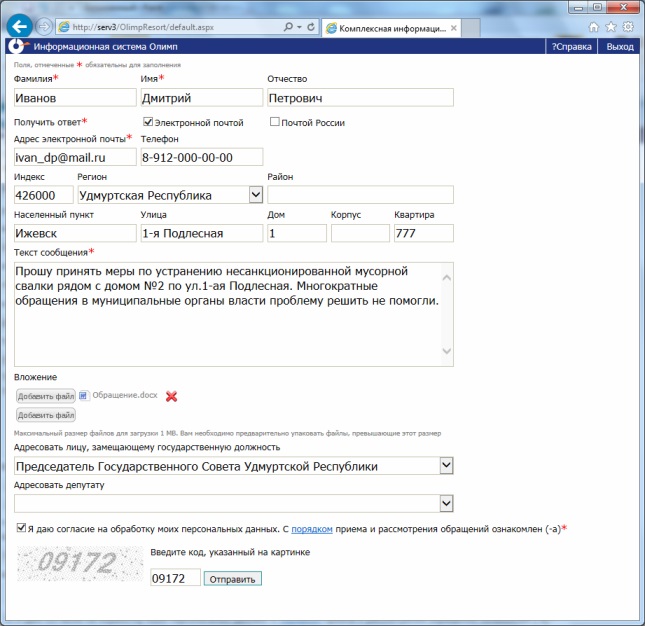Image resolution: width=645 pixels, height=626 pixels.
Task: Open favorites via the star icon
Action: [x=610, y=27]
